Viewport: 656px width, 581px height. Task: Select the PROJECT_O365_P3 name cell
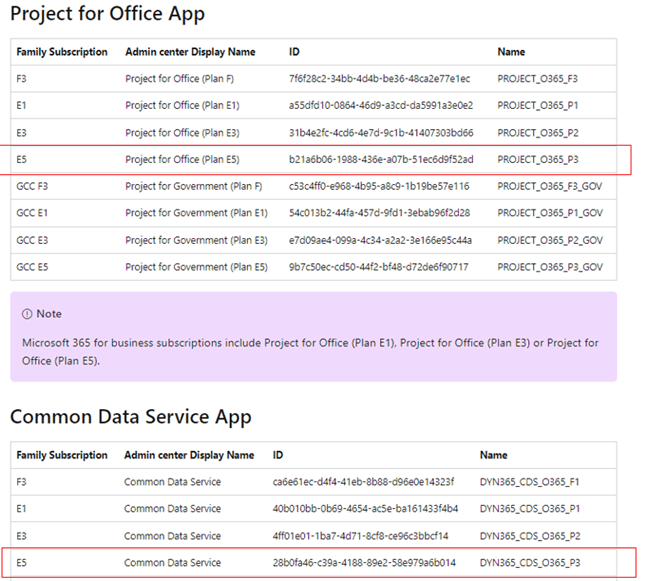click(x=537, y=159)
